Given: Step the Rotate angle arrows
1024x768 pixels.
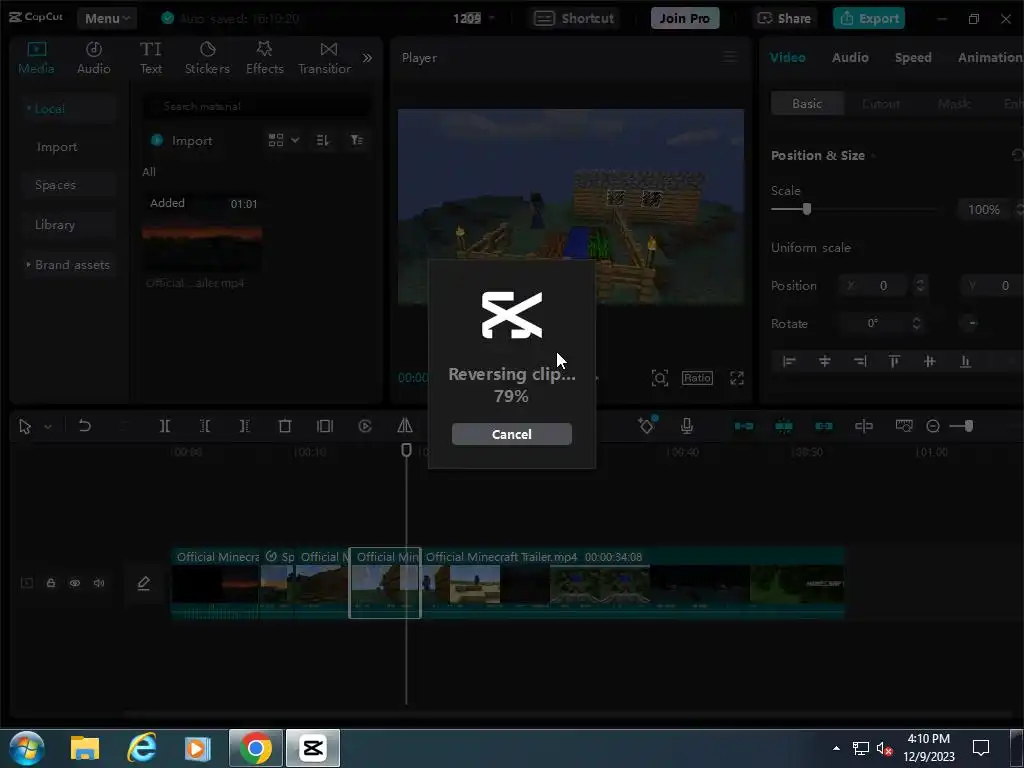Looking at the screenshot, I should [x=916, y=323].
